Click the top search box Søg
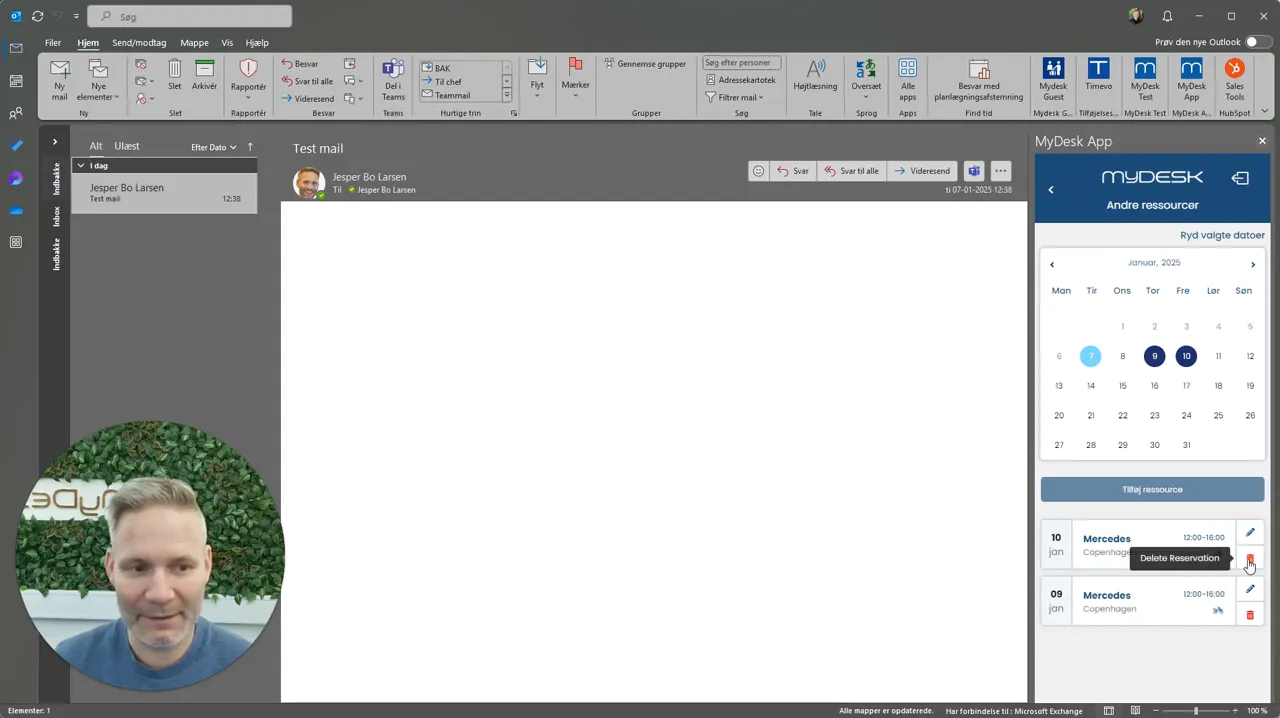The width and height of the screenshot is (1280, 718). [190, 16]
